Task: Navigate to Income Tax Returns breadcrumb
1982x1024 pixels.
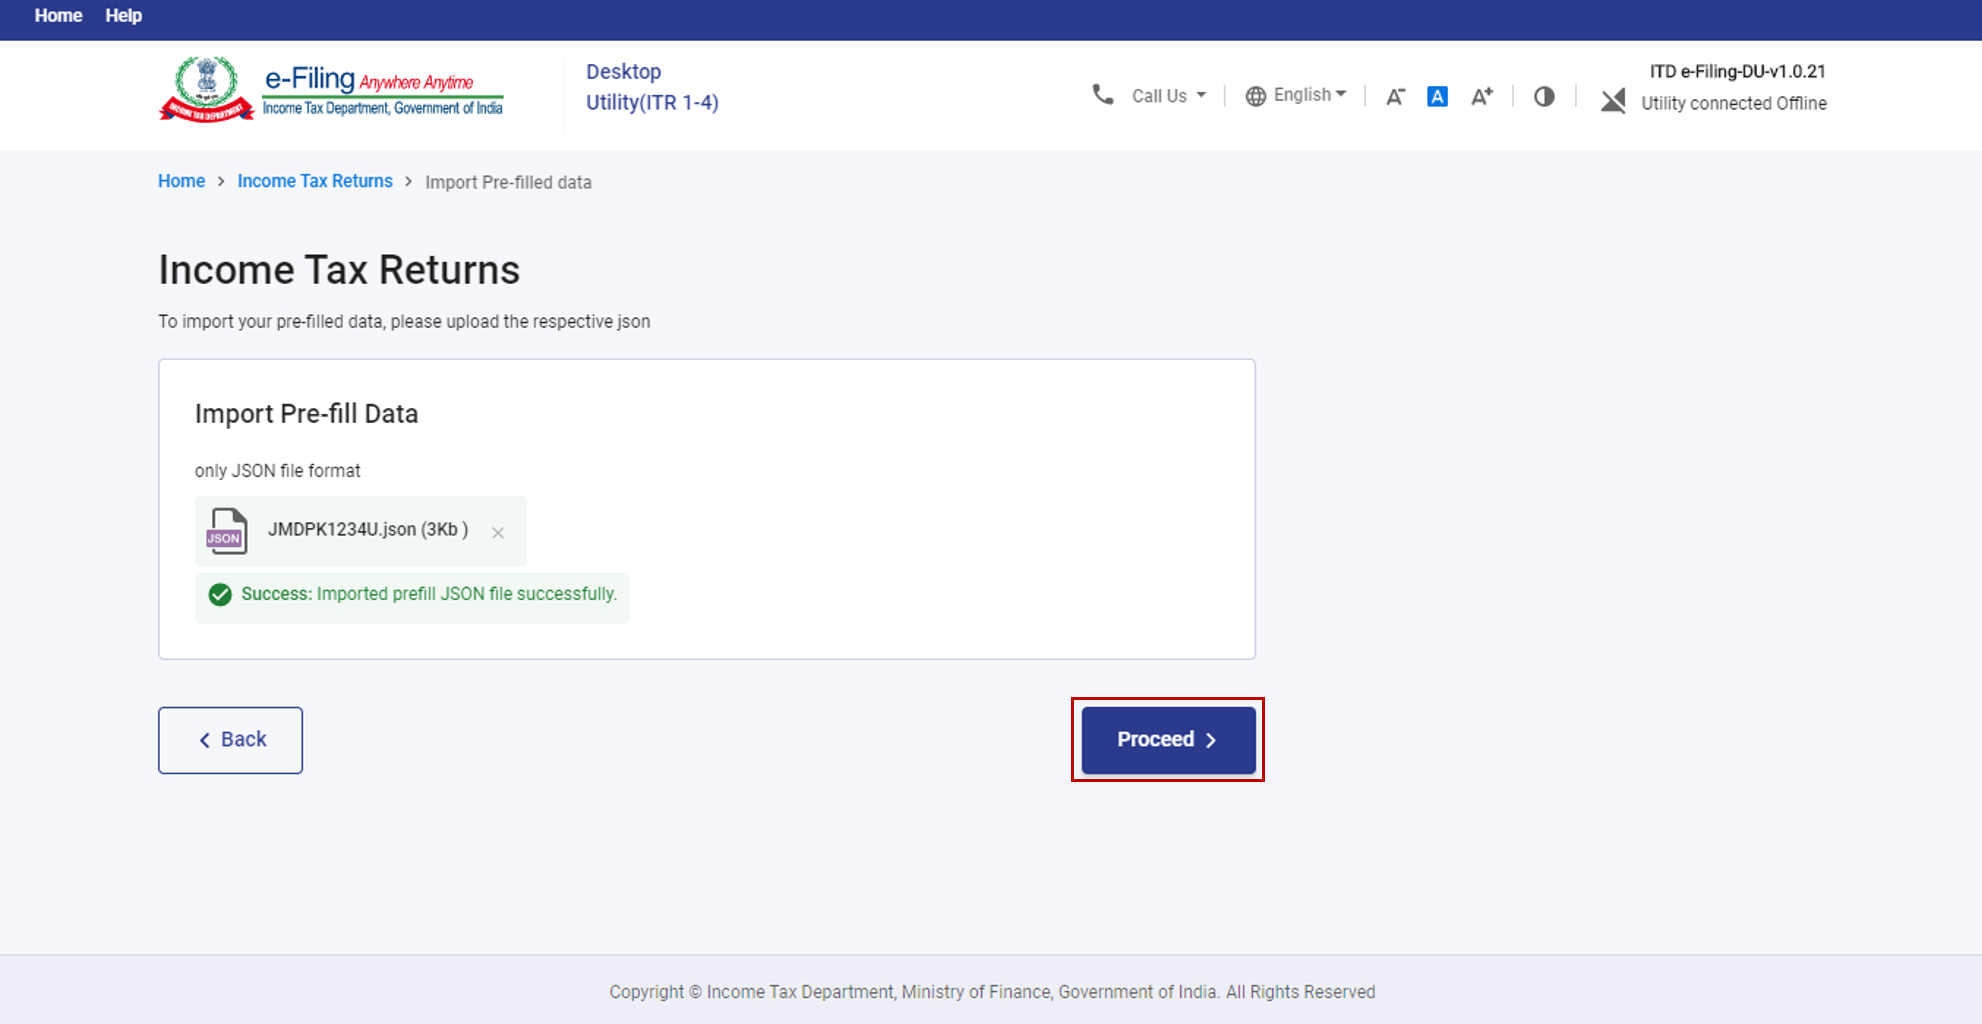Action: pyautogui.click(x=314, y=181)
